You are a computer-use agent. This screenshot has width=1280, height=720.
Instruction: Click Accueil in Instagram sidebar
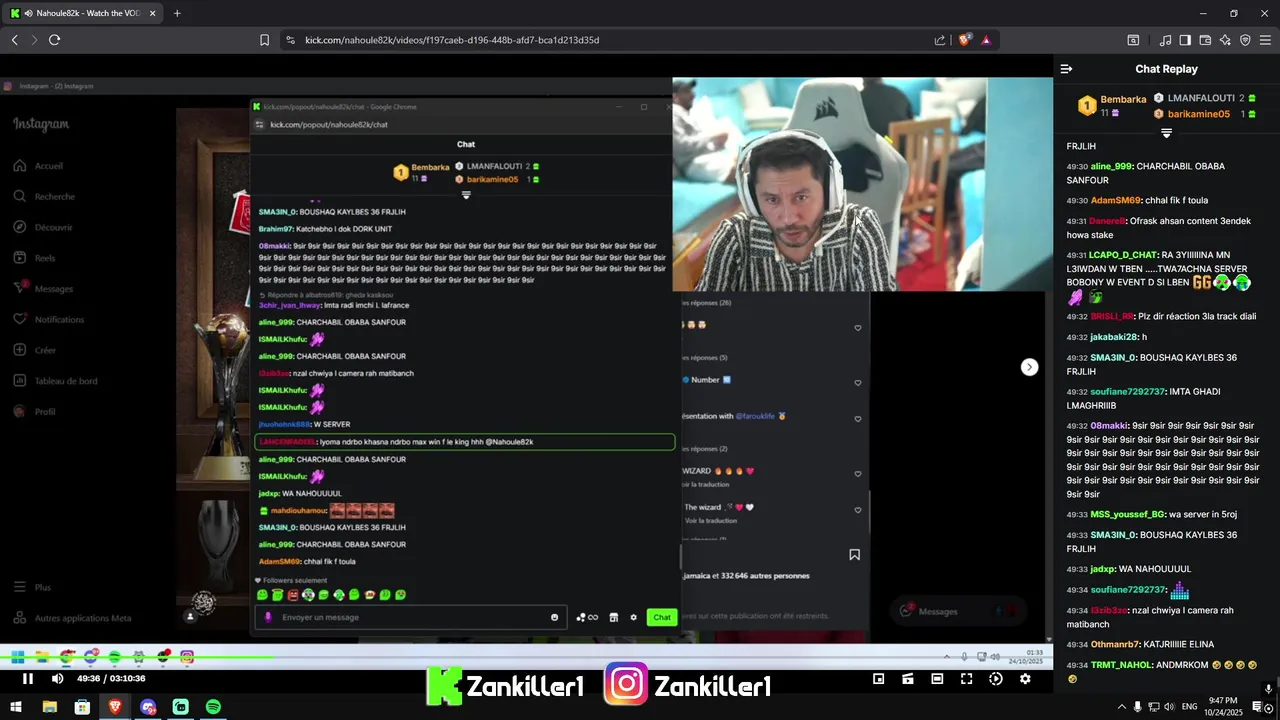49,166
